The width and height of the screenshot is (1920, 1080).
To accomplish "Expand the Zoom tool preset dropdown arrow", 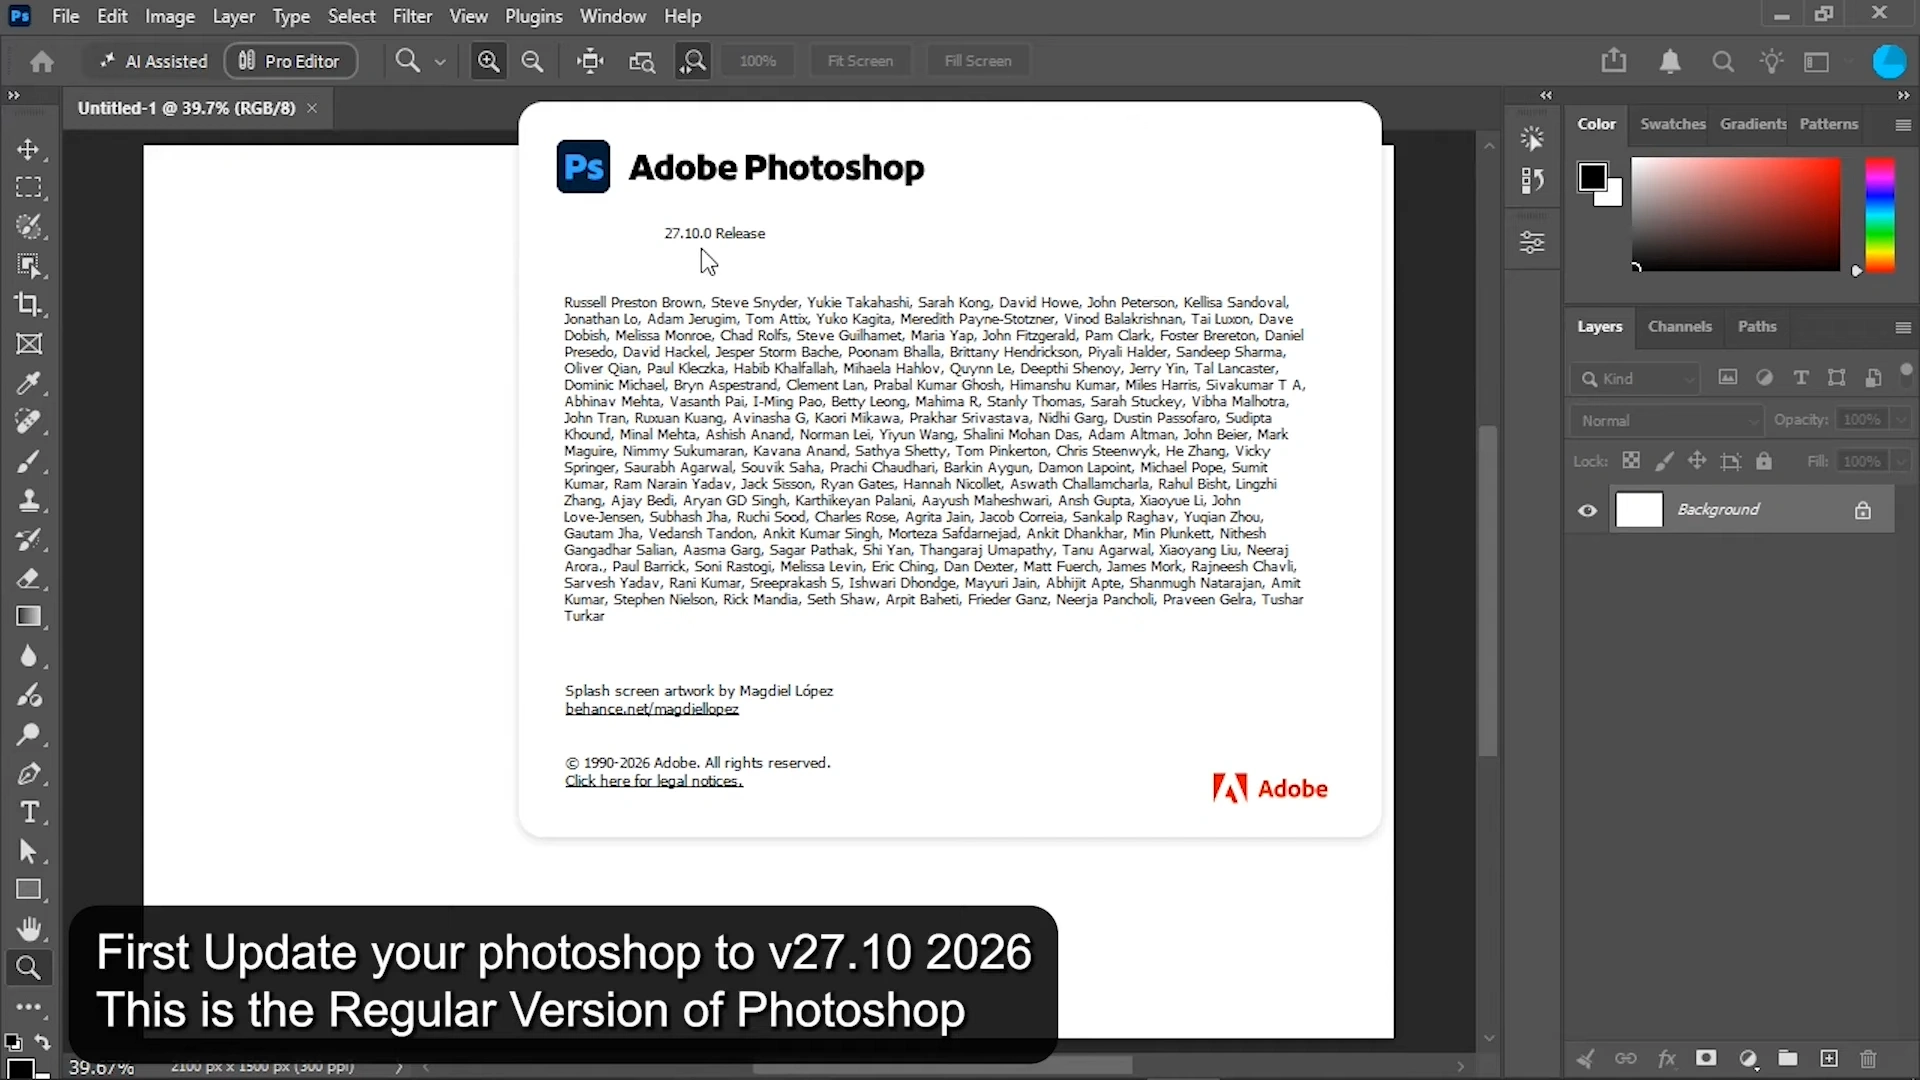I will tap(440, 62).
